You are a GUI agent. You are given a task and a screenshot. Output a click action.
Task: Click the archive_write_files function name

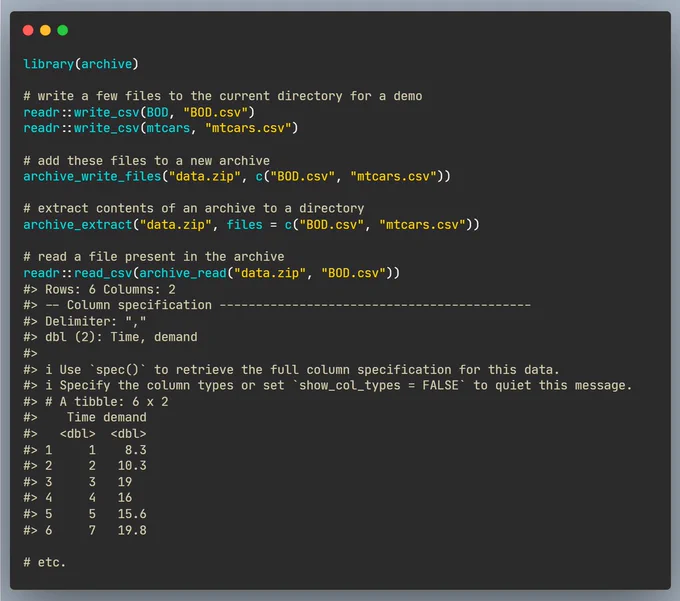pos(92,176)
